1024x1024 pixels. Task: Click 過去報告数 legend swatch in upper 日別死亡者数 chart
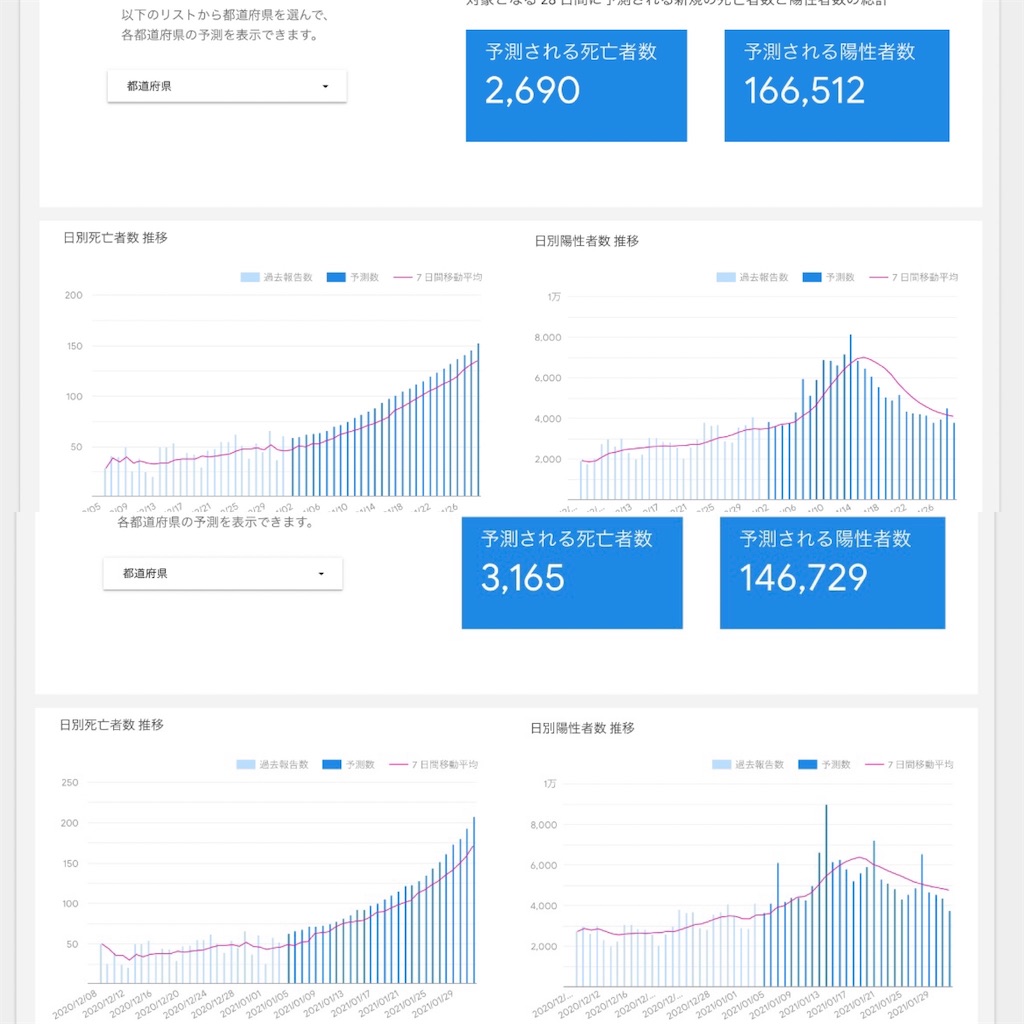point(250,278)
